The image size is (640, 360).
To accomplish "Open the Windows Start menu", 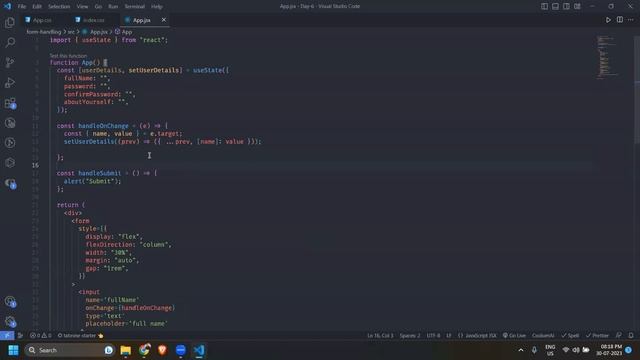I will point(13,350).
